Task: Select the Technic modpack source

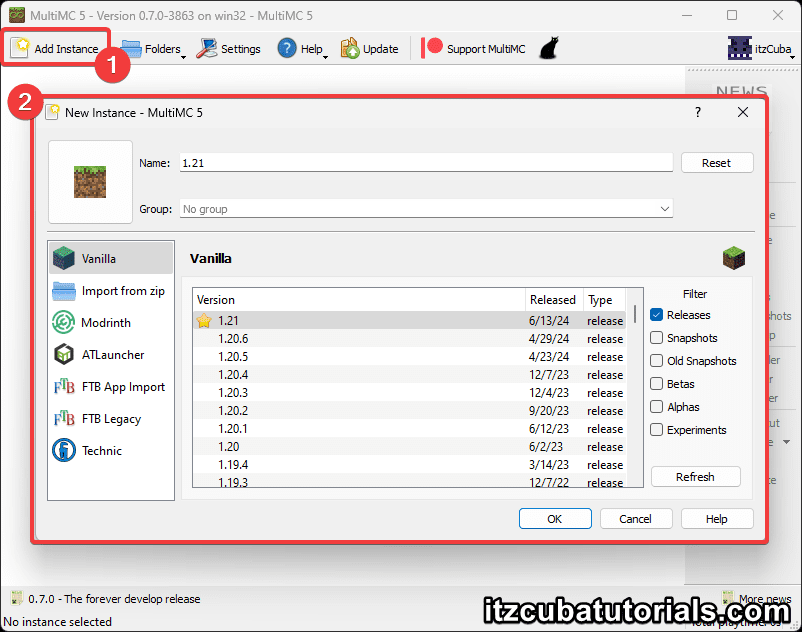Action: tap(64, 451)
